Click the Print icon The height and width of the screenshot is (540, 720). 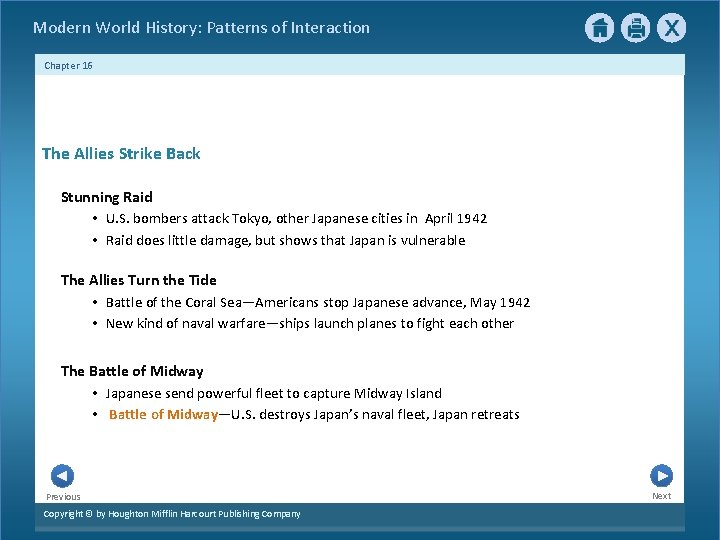(636, 28)
